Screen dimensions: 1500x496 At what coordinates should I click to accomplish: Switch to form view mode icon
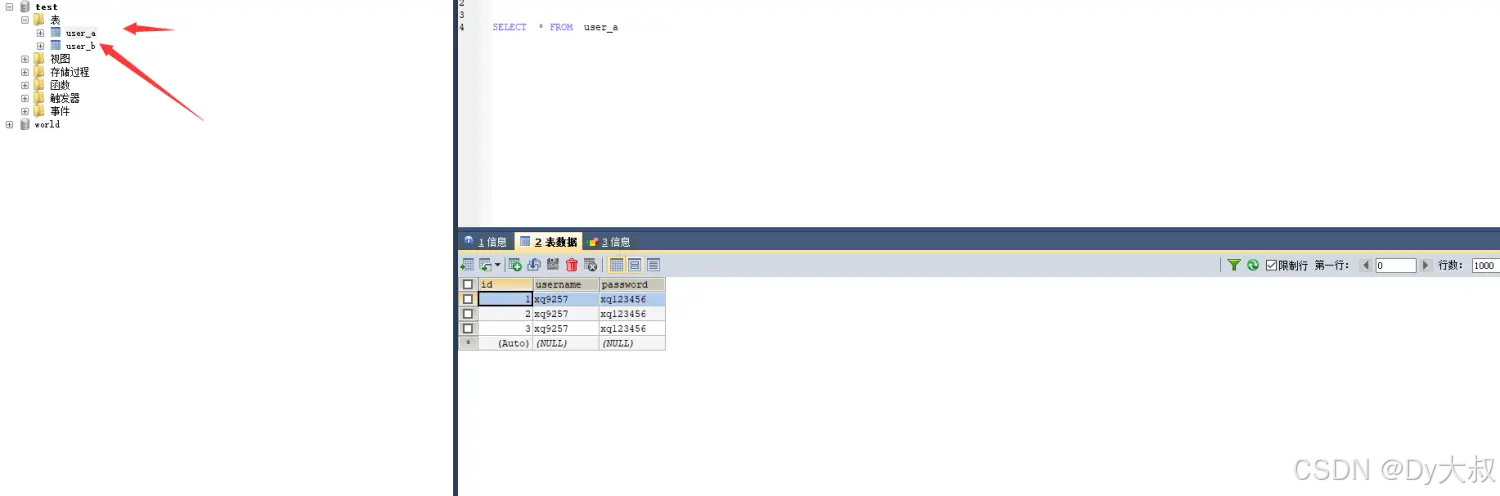[634, 265]
